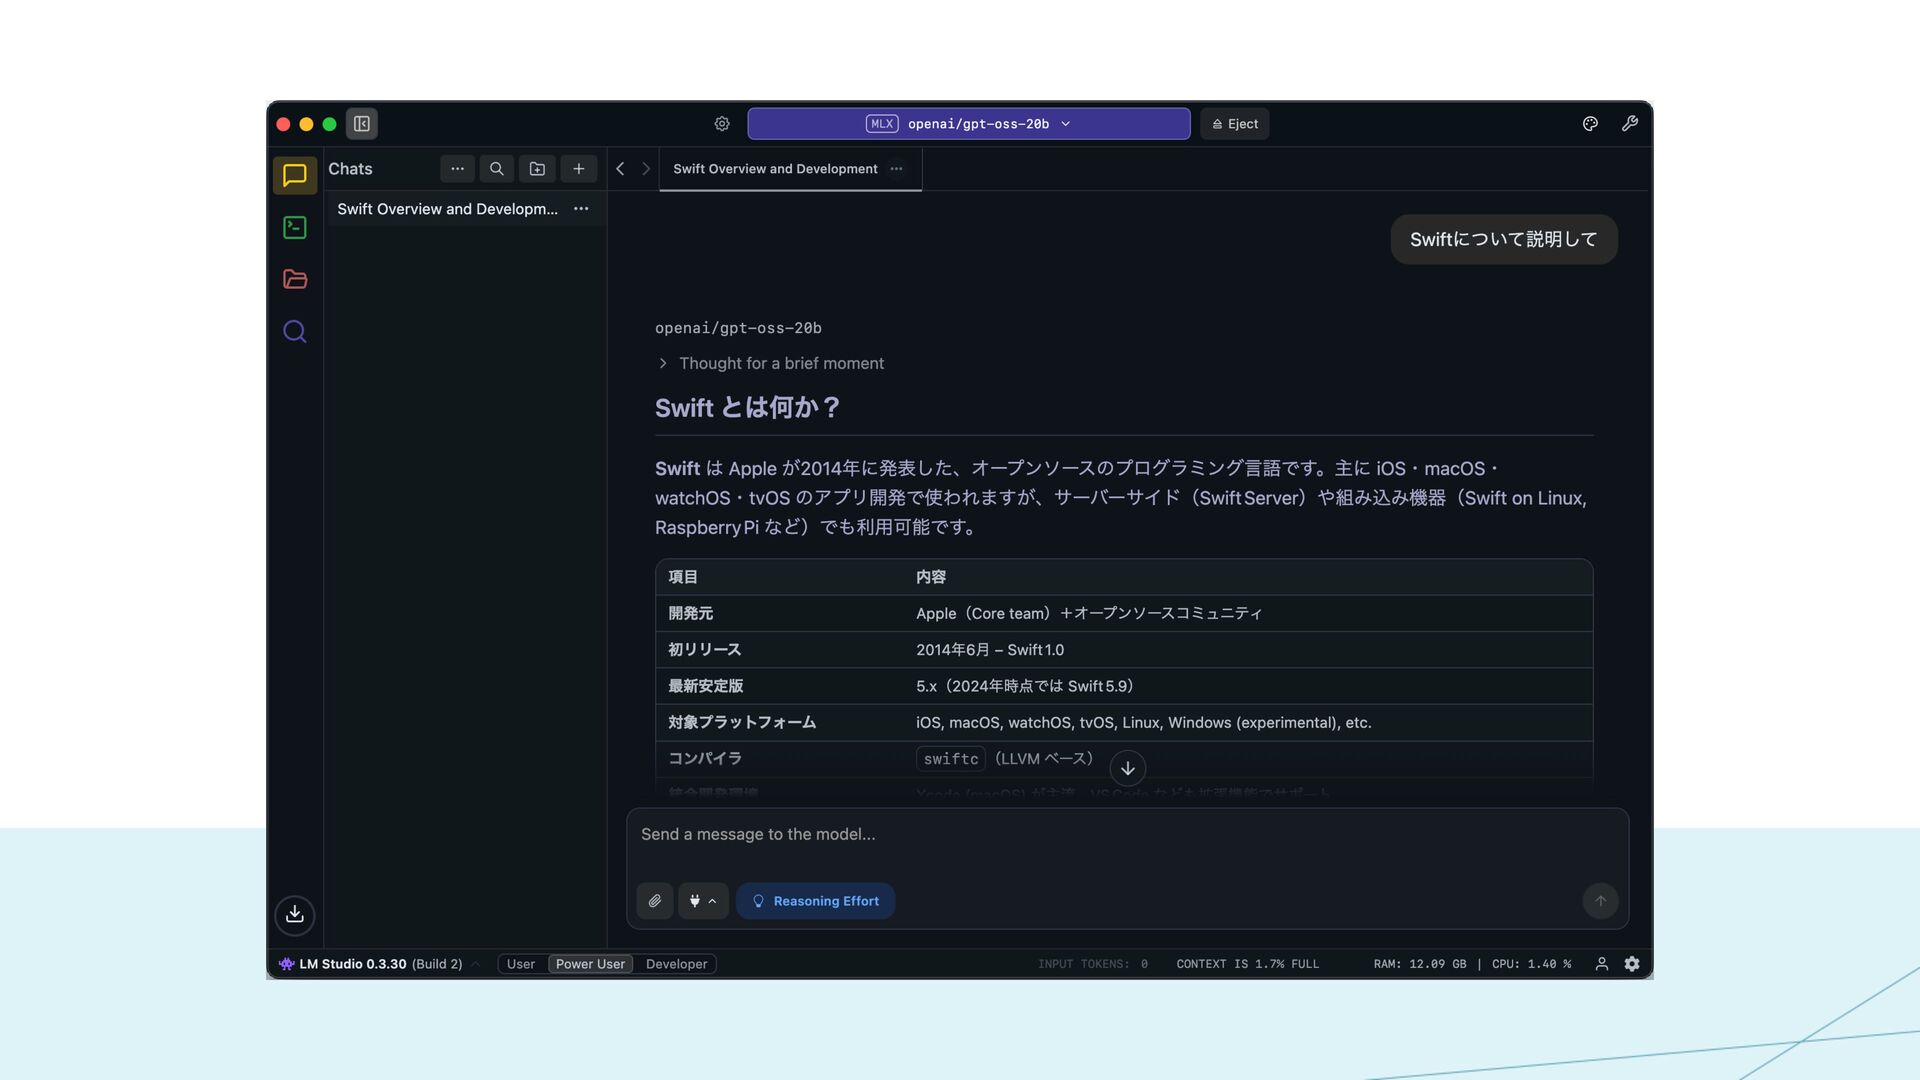Switch to Developer mode
This screenshot has width=1920, height=1080.
(676, 964)
